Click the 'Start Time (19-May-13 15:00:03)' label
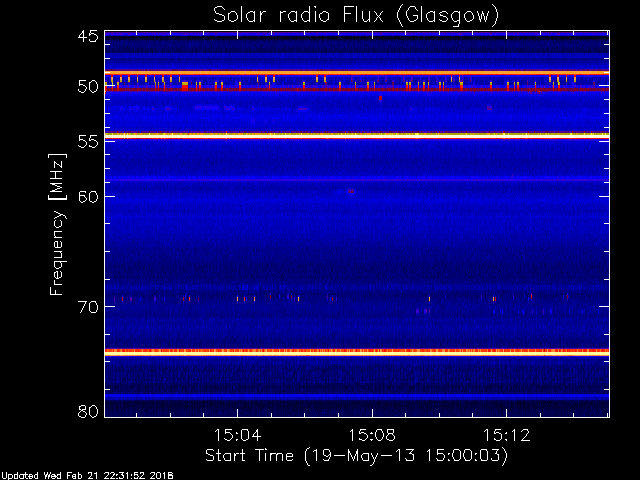Viewport: 640px width, 480px height. tap(356, 456)
